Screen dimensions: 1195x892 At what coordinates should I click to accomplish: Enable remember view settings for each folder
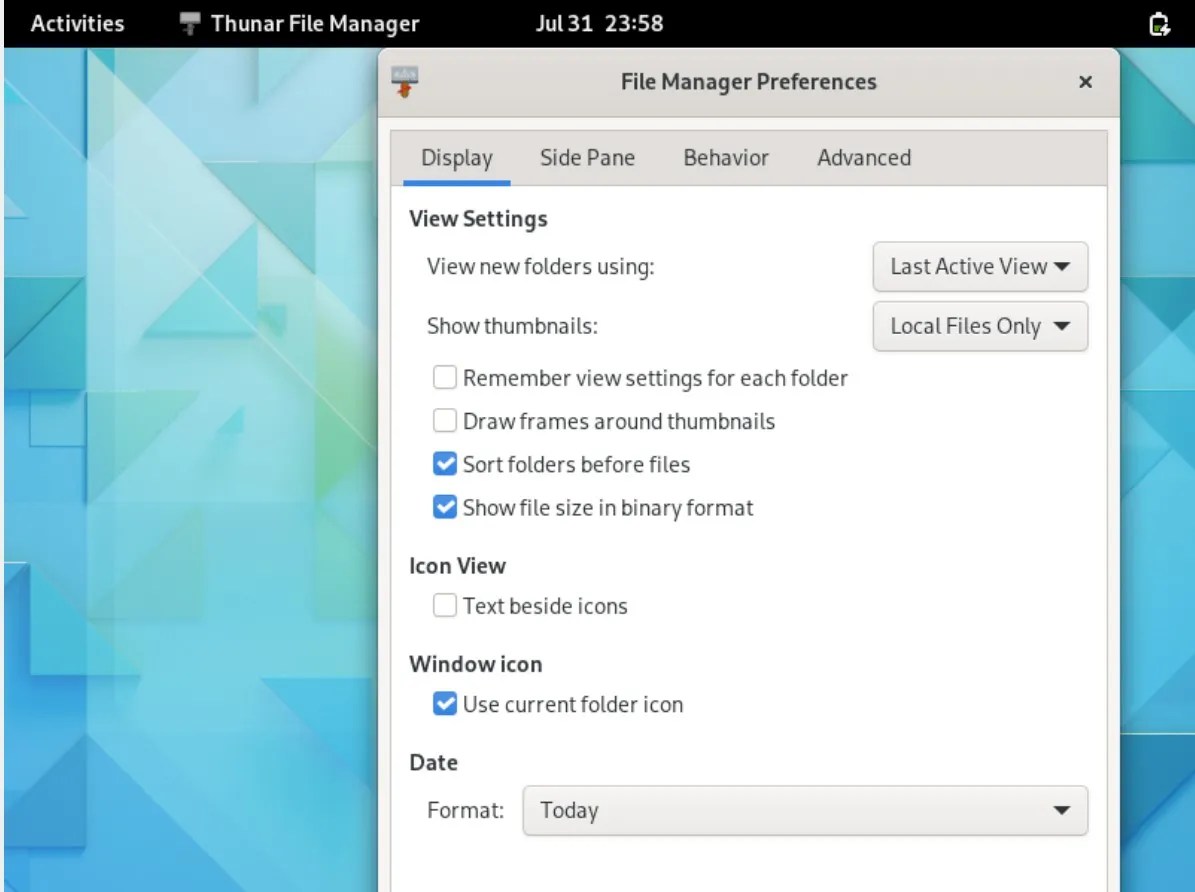444,377
